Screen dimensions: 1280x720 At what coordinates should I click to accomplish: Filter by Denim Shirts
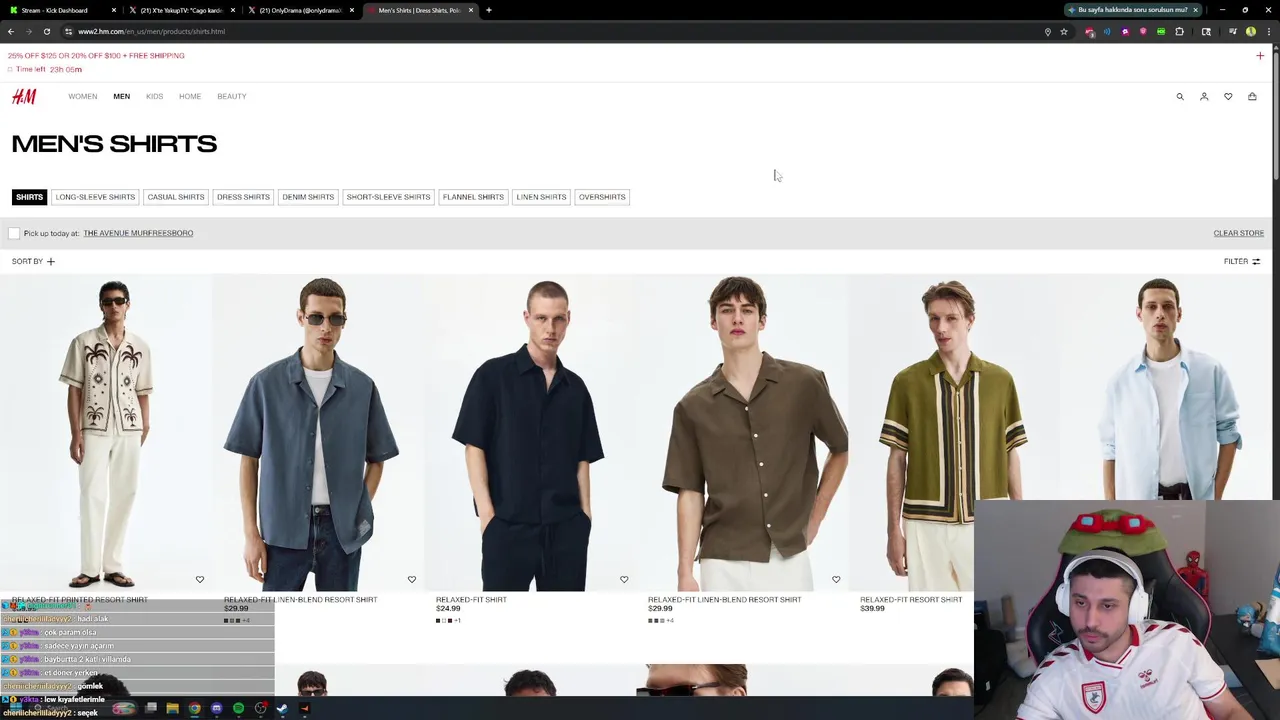pyautogui.click(x=308, y=197)
